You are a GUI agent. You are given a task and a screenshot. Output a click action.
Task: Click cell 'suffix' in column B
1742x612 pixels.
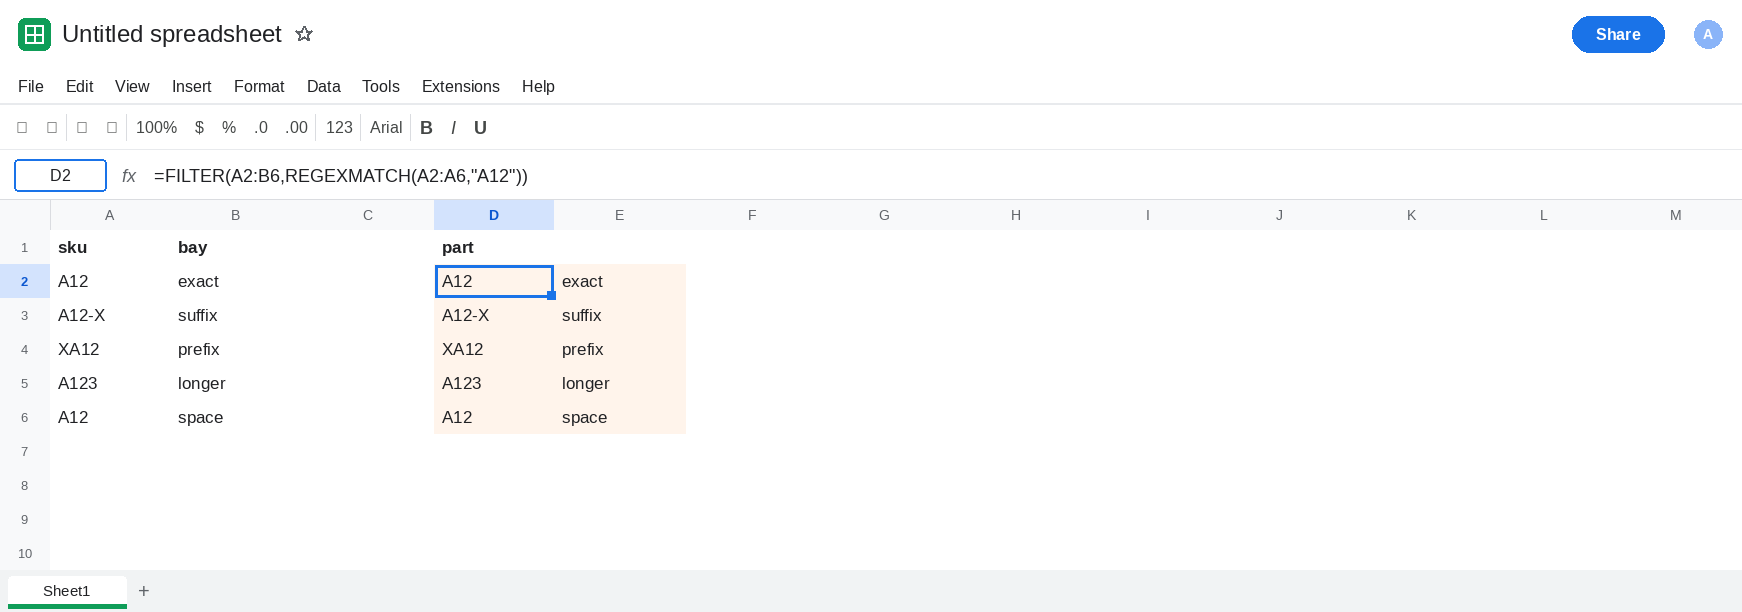click(x=236, y=315)
